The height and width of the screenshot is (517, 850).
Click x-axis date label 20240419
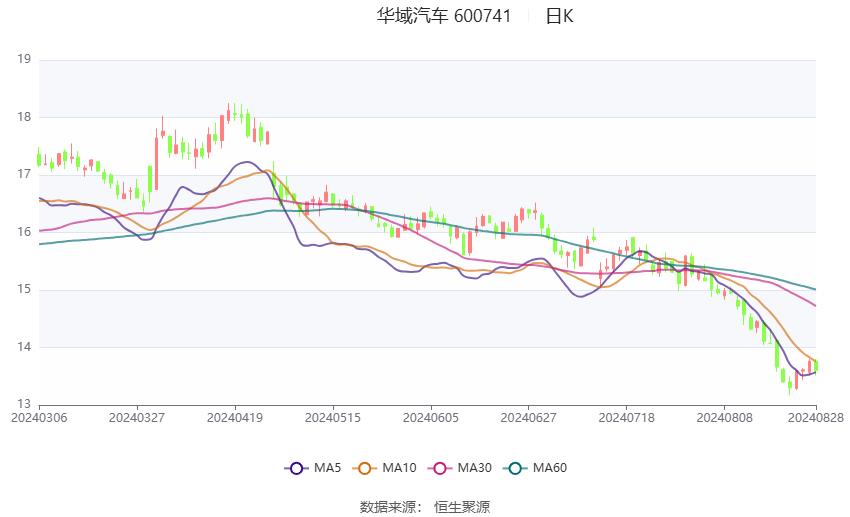point(235,418)
